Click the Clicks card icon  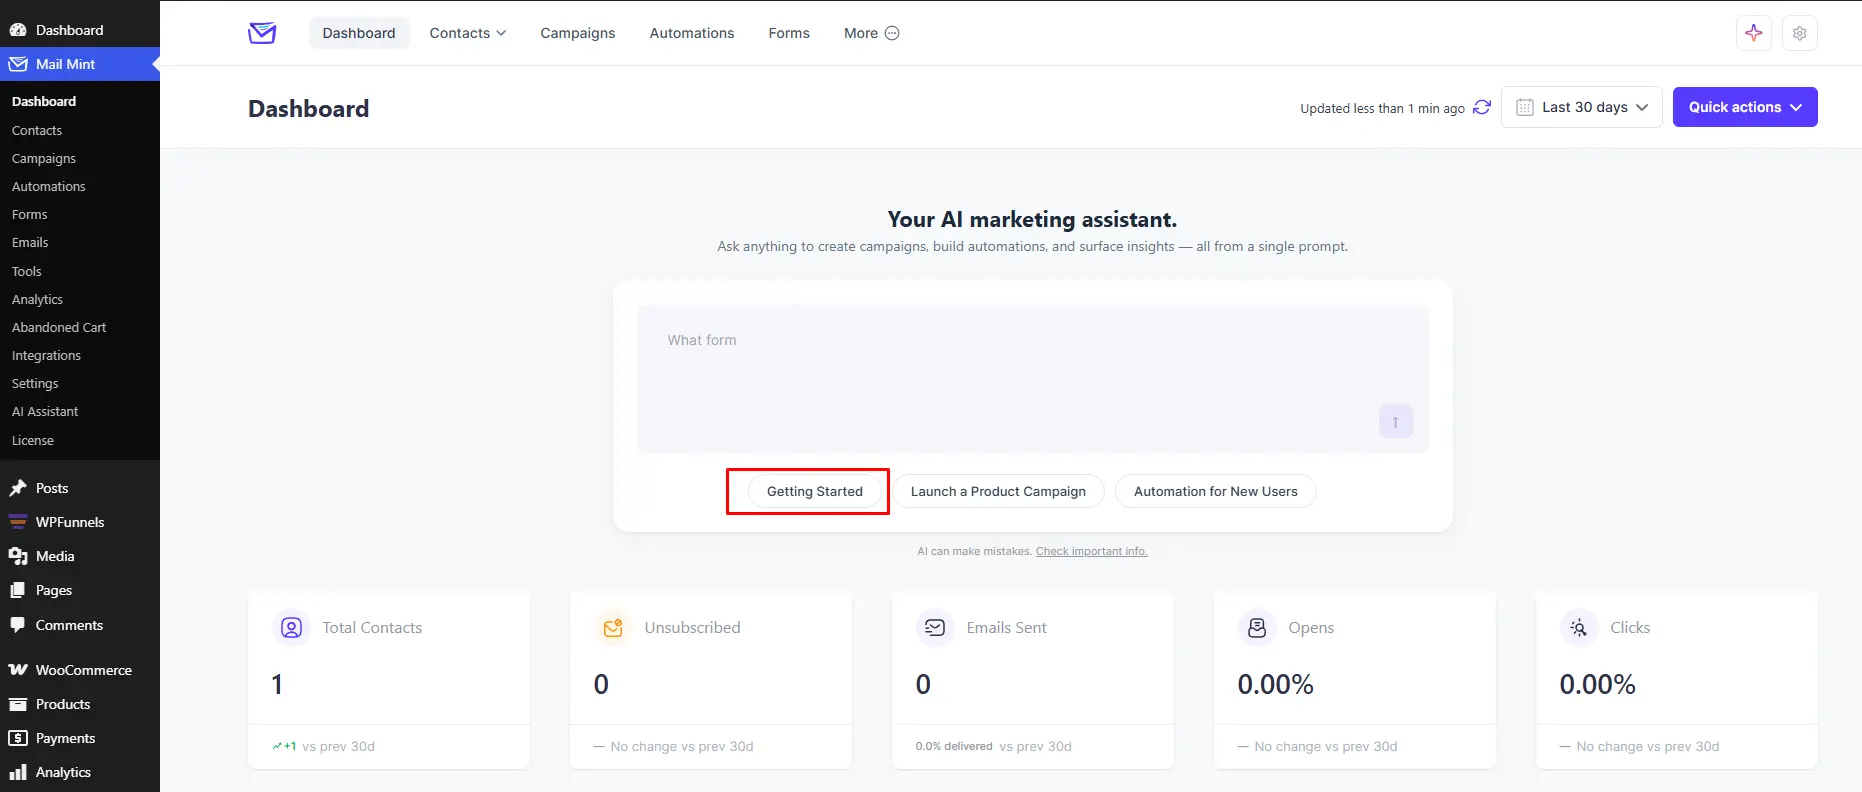click(x=1579, y=627)
